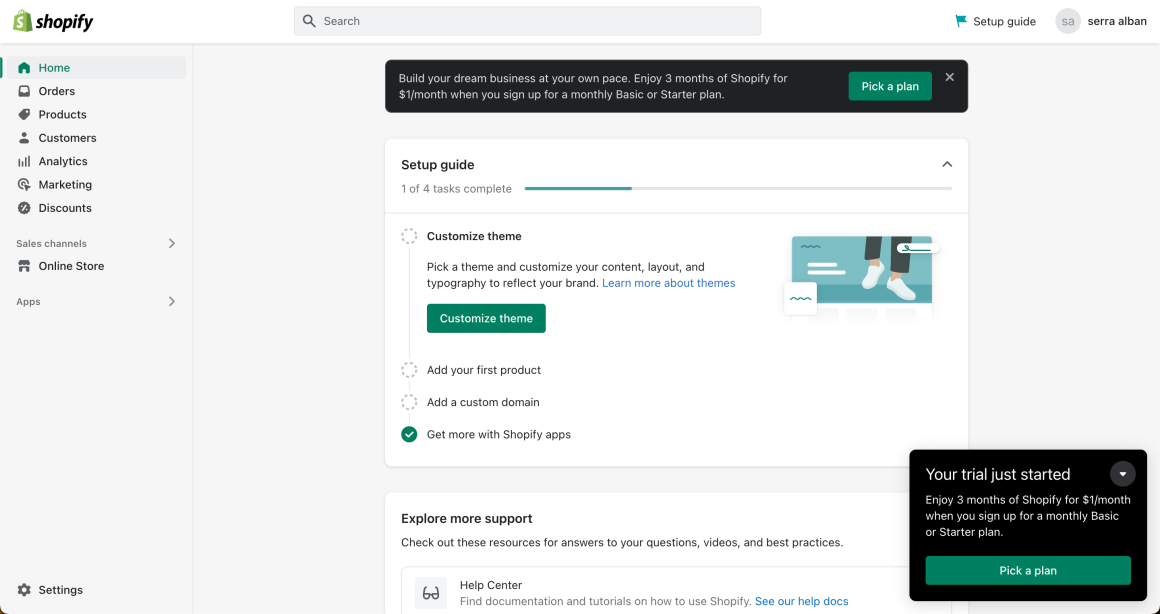View the Analytics dashboard
This screenshot has width=1160, height=614.
tap(63, 161)
